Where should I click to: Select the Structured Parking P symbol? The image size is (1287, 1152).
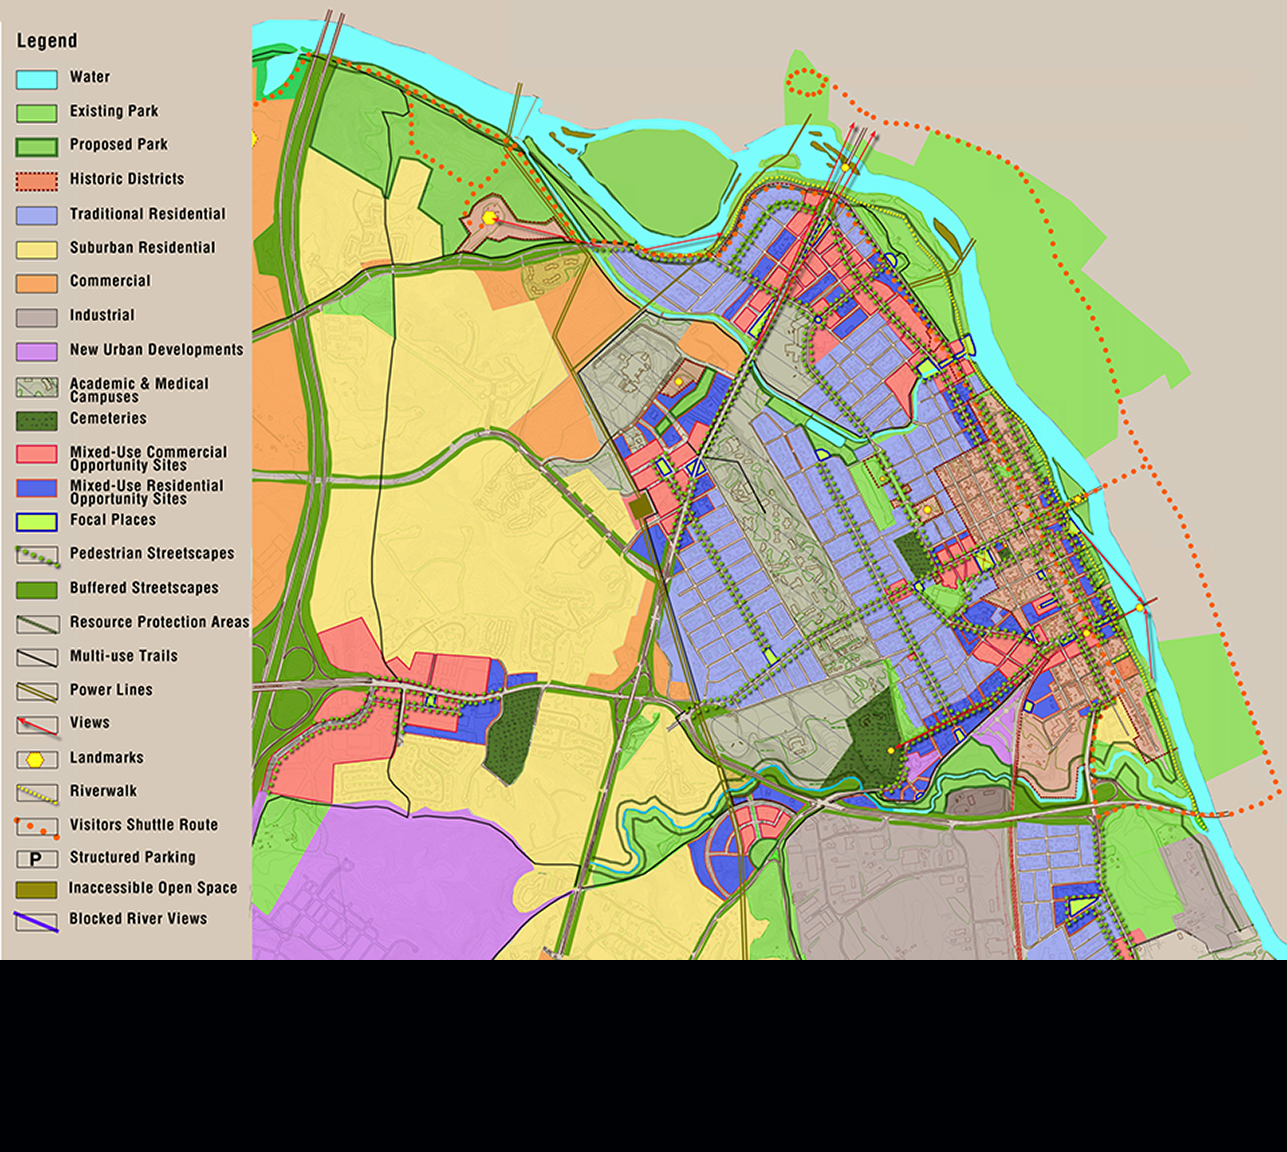point(36,859)
